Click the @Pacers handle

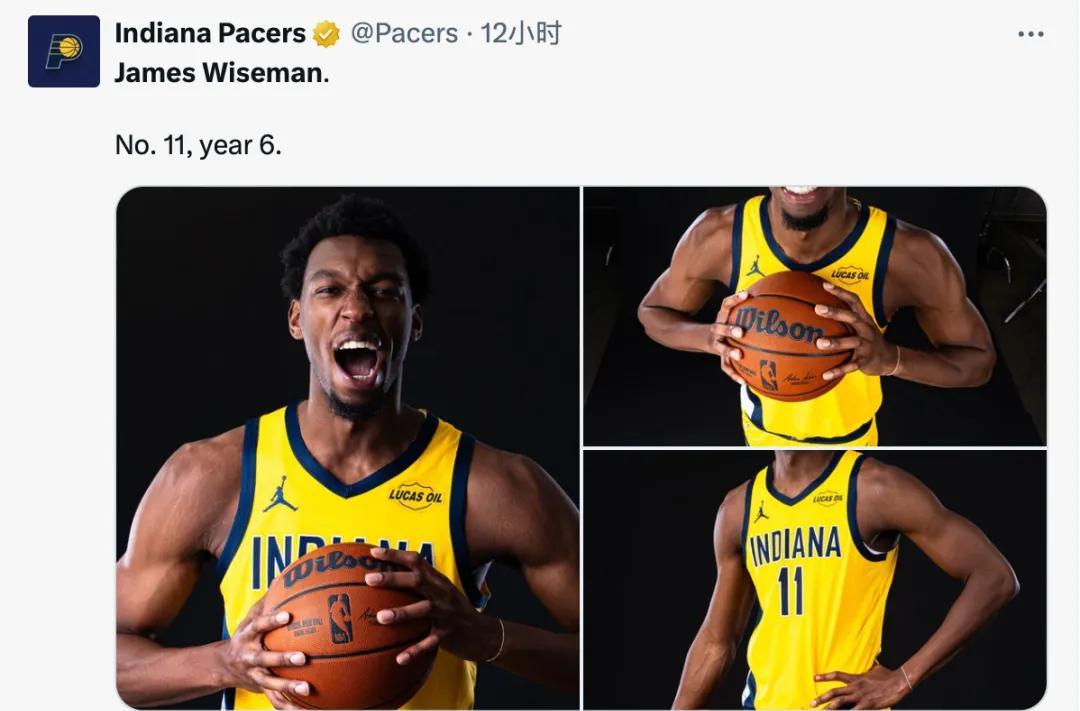(404, 33)
